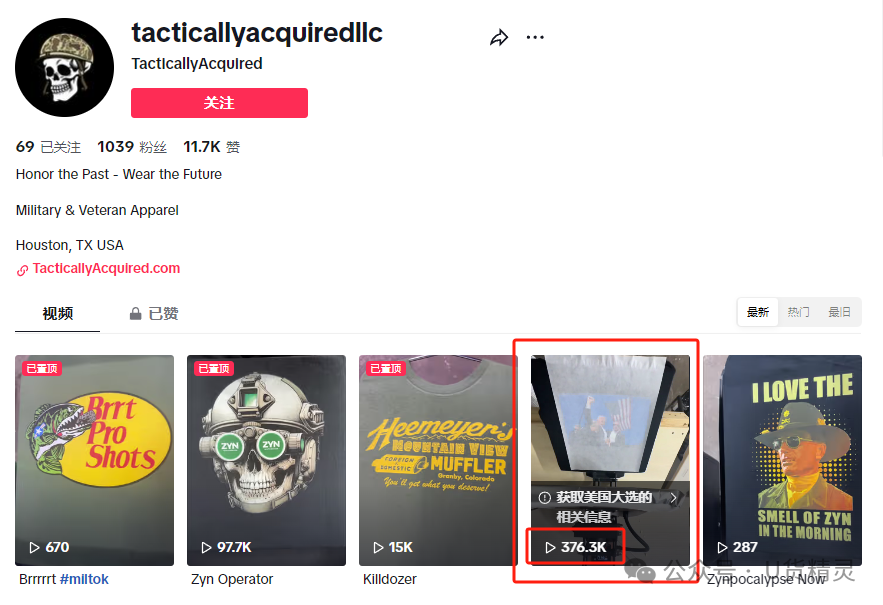The height and width of the screenshot is (605, 883).
Task: Switch to the 已赞 tab
Action: (154, 314)
